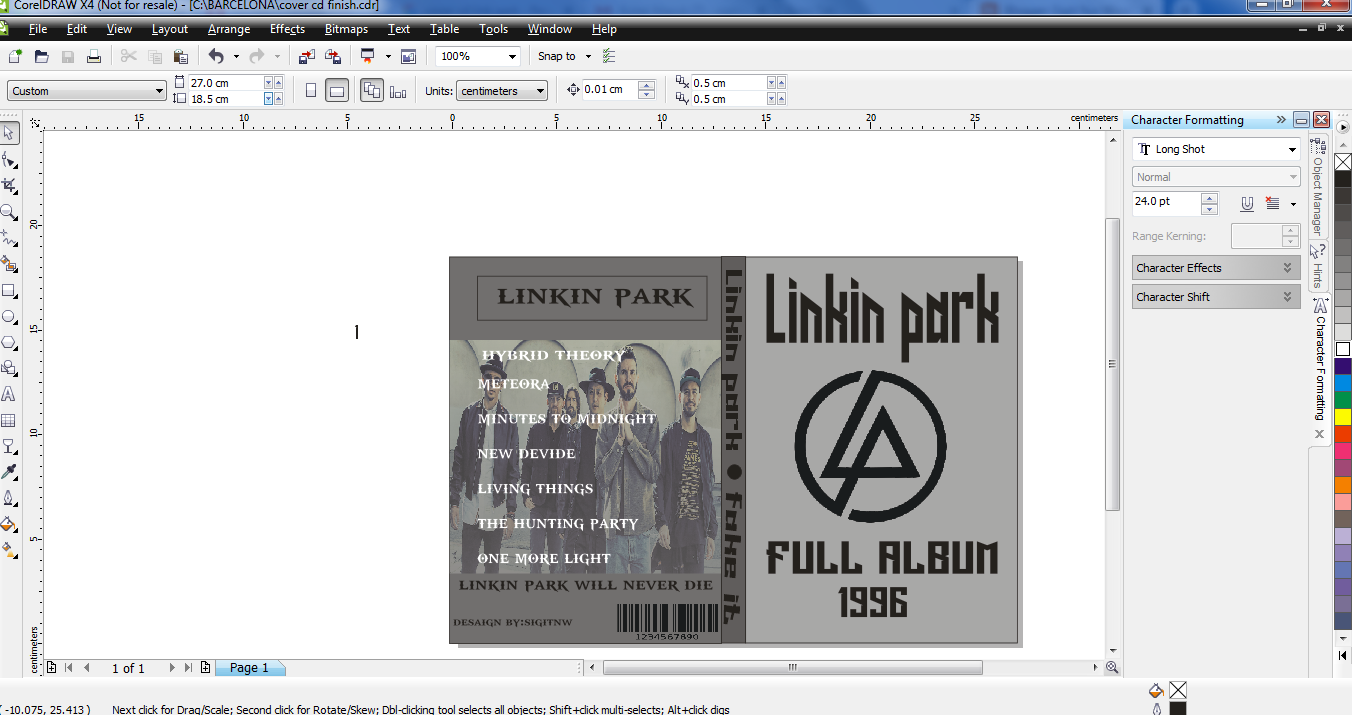
Task: Open a file with folder icon
Action: pos(41,56)
